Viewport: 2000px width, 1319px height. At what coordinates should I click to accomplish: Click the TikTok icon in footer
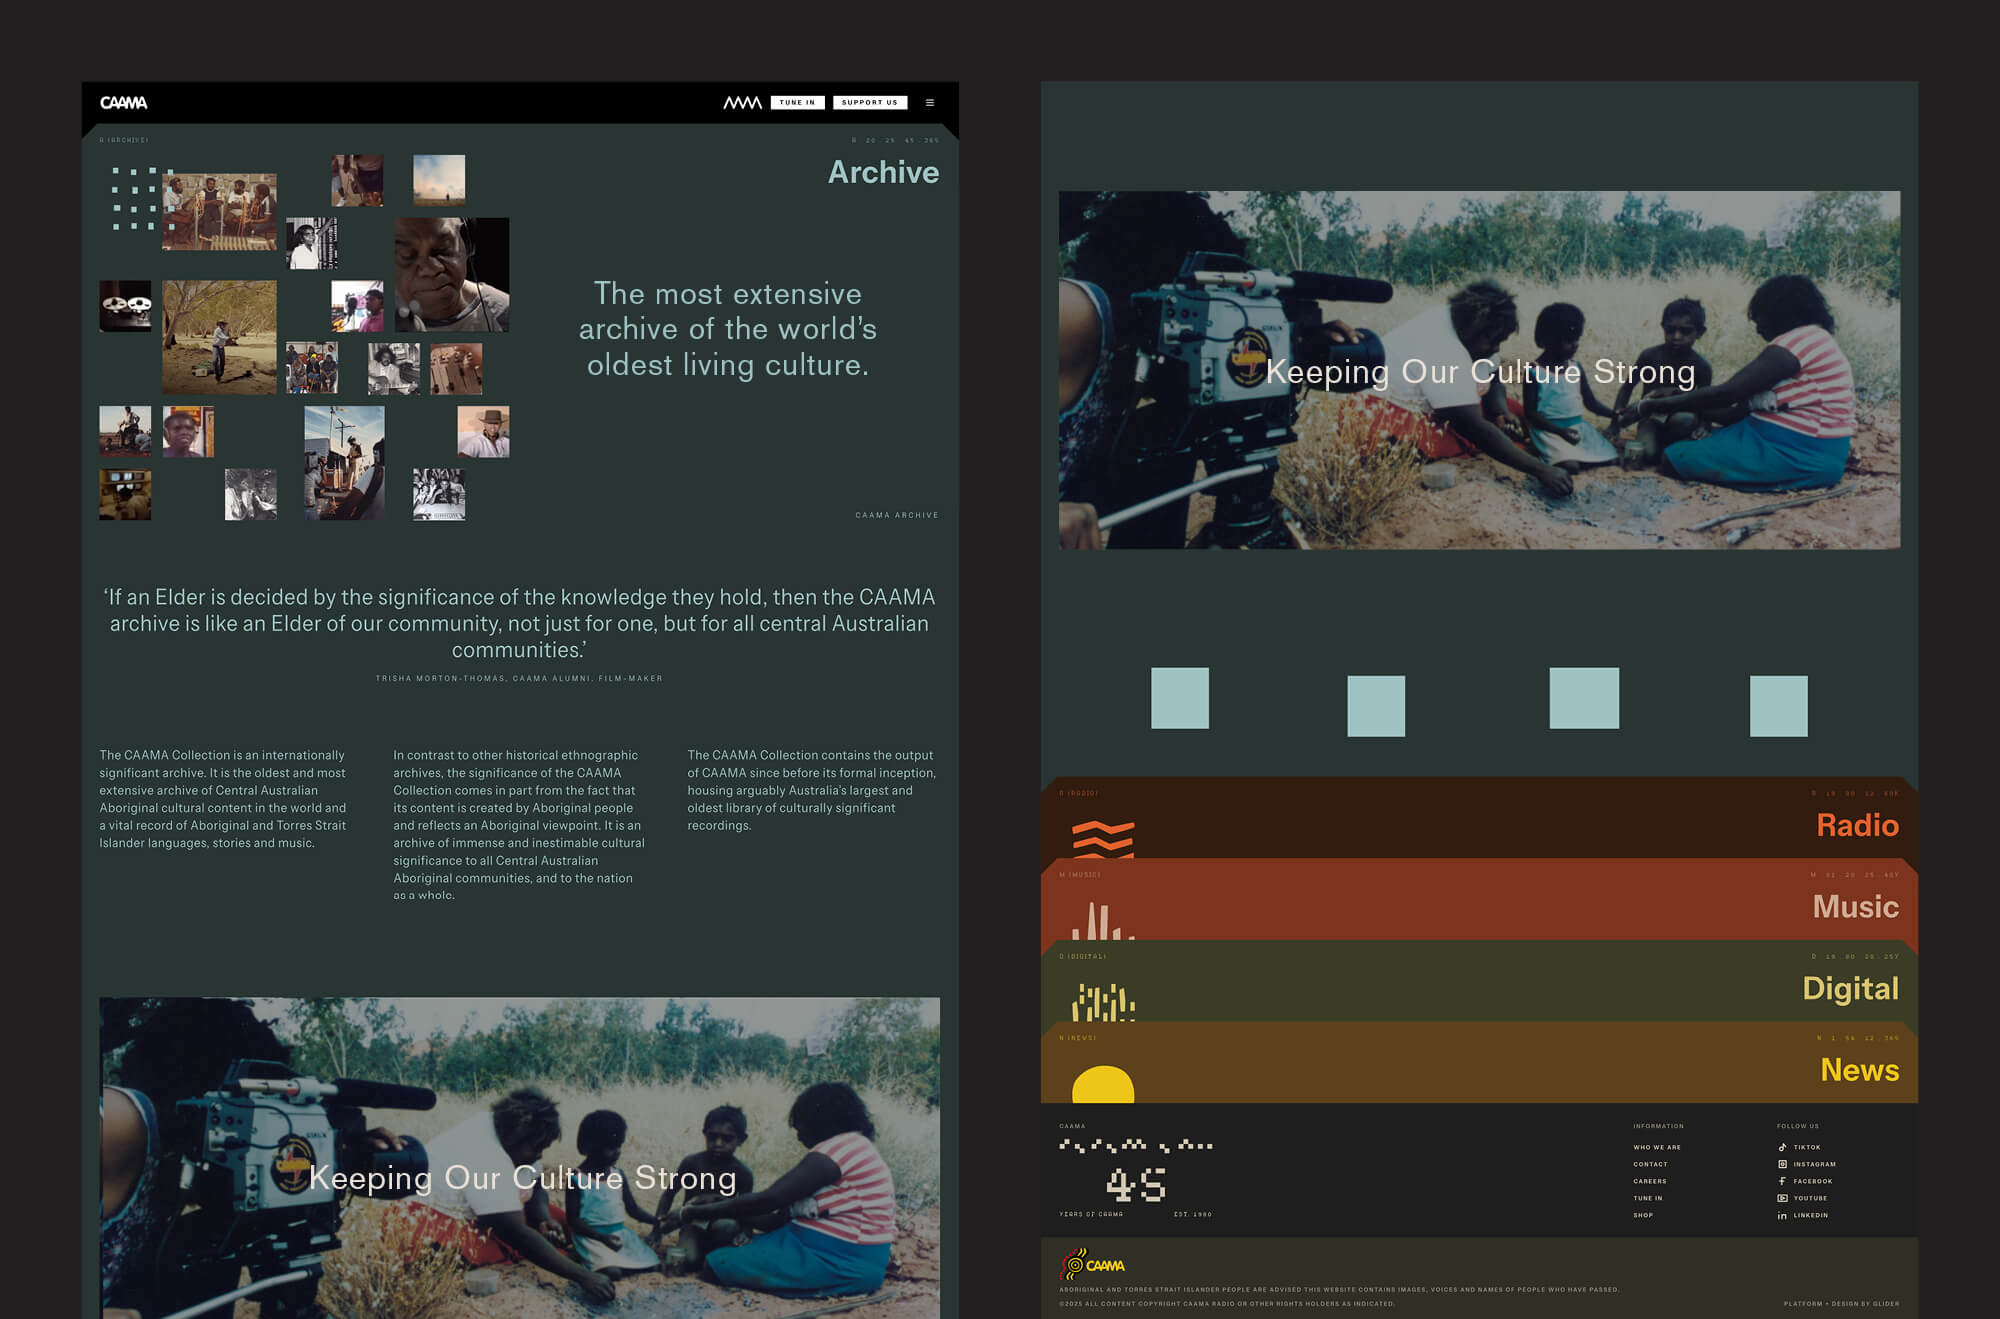(1782, 1147)
